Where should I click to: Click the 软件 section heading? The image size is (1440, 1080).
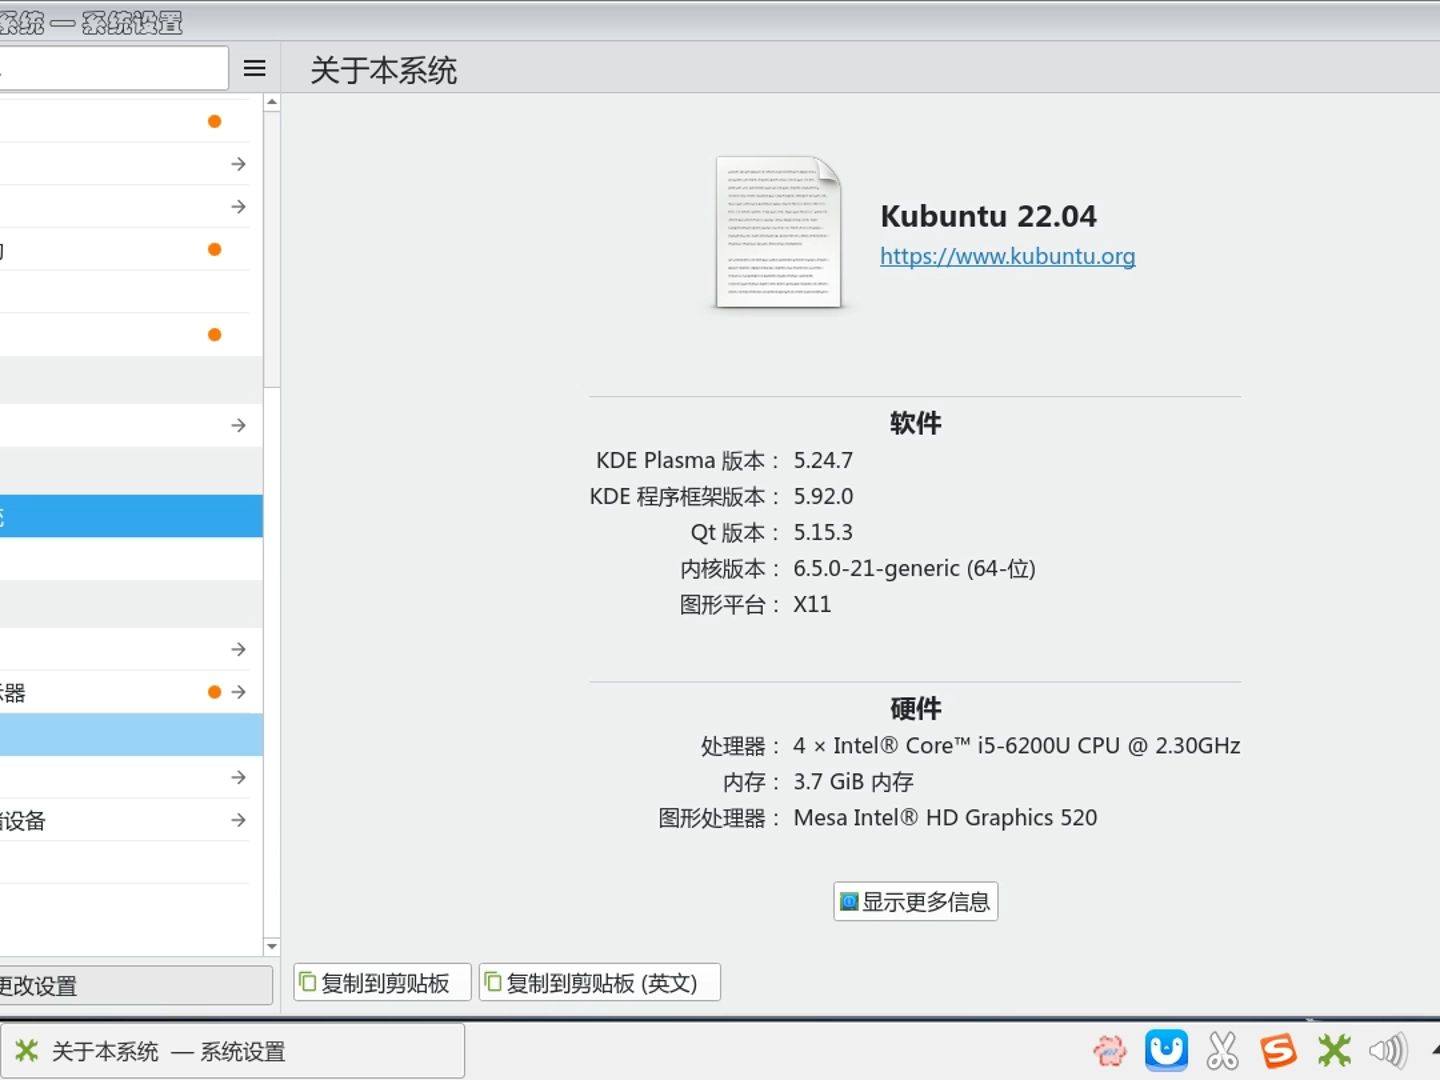coord(915,423)
